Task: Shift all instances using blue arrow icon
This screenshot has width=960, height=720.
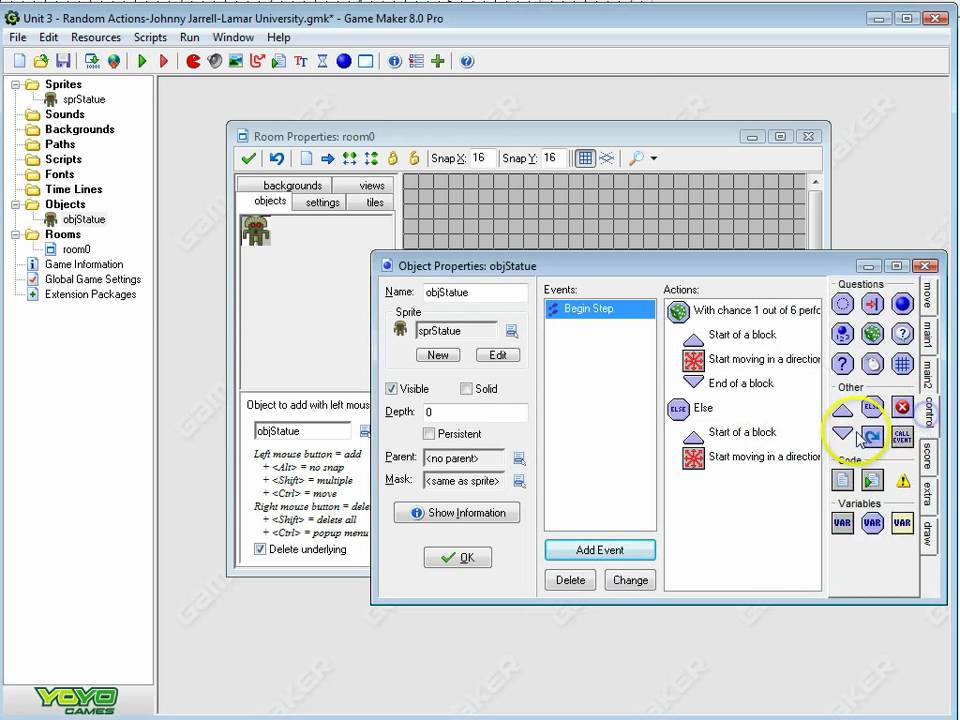Action: (x=328, y=159)
